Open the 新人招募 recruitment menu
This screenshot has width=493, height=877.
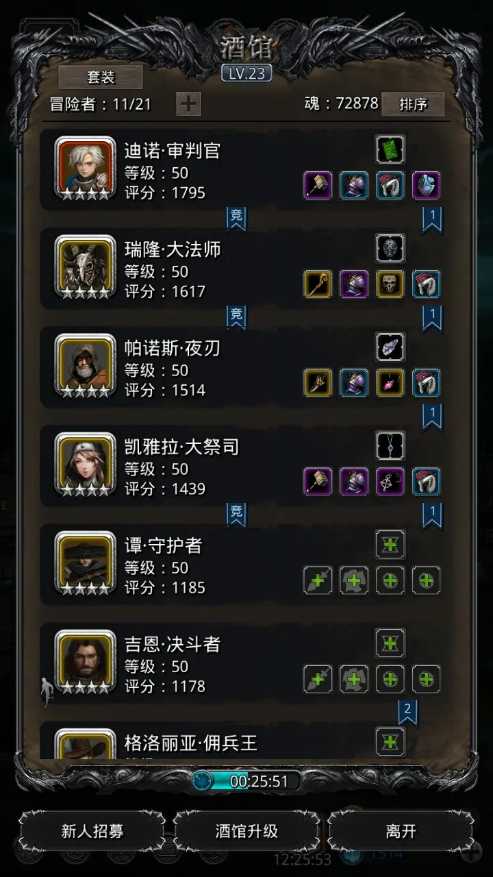tap(92, 831)
